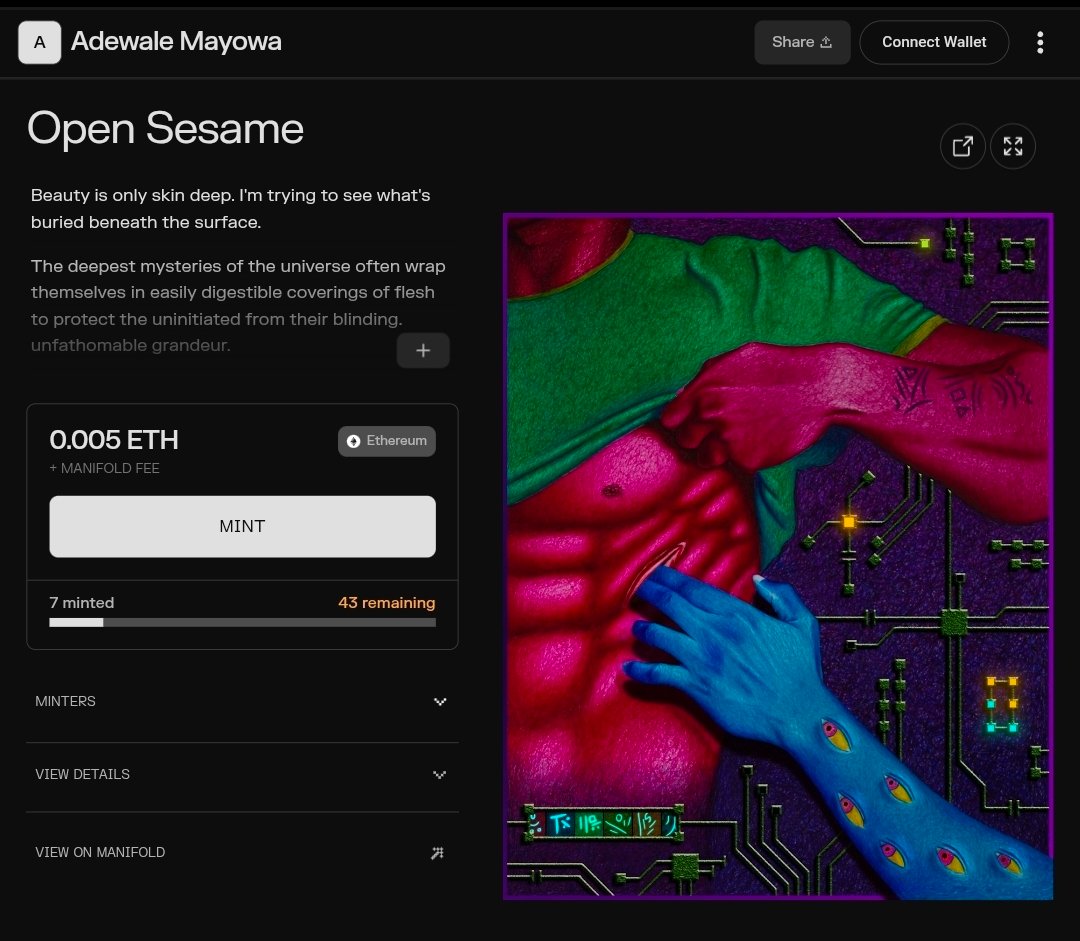The image size is (1080, 941).
Task: Expand the MINTERS section
Action: coord(242,701)
